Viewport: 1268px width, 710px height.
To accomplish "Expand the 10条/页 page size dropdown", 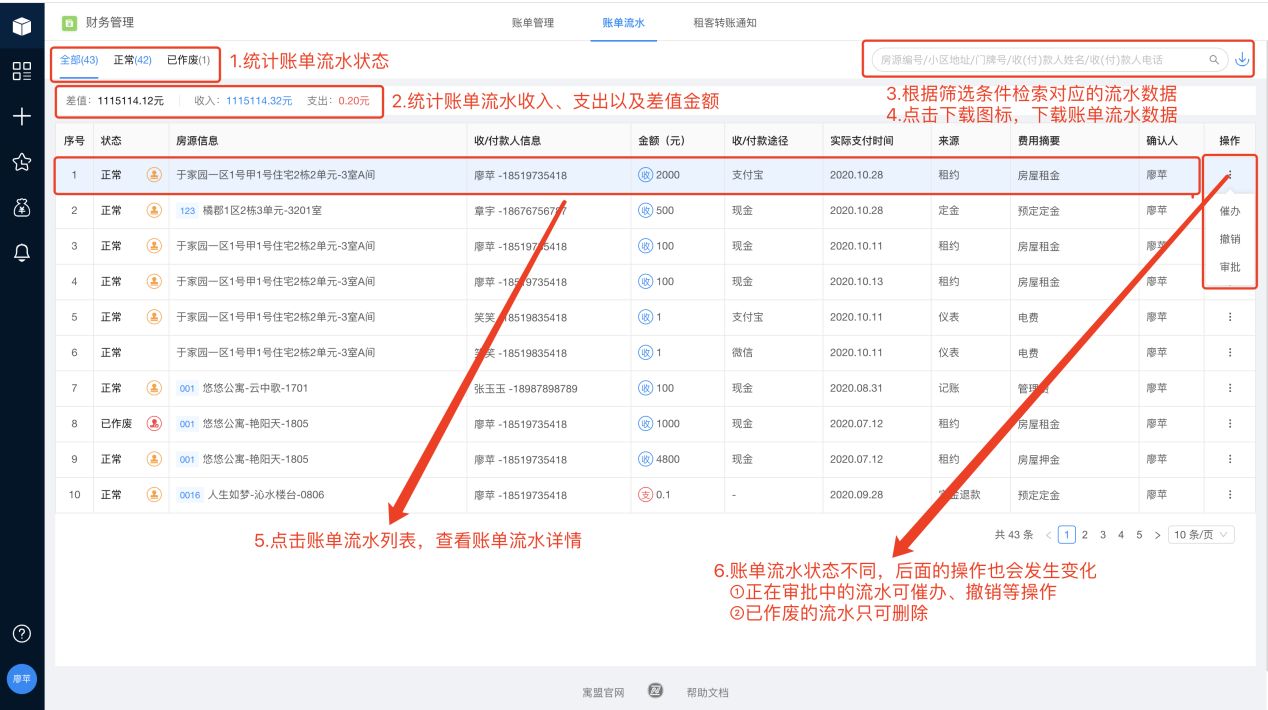I will point(1201,535).
